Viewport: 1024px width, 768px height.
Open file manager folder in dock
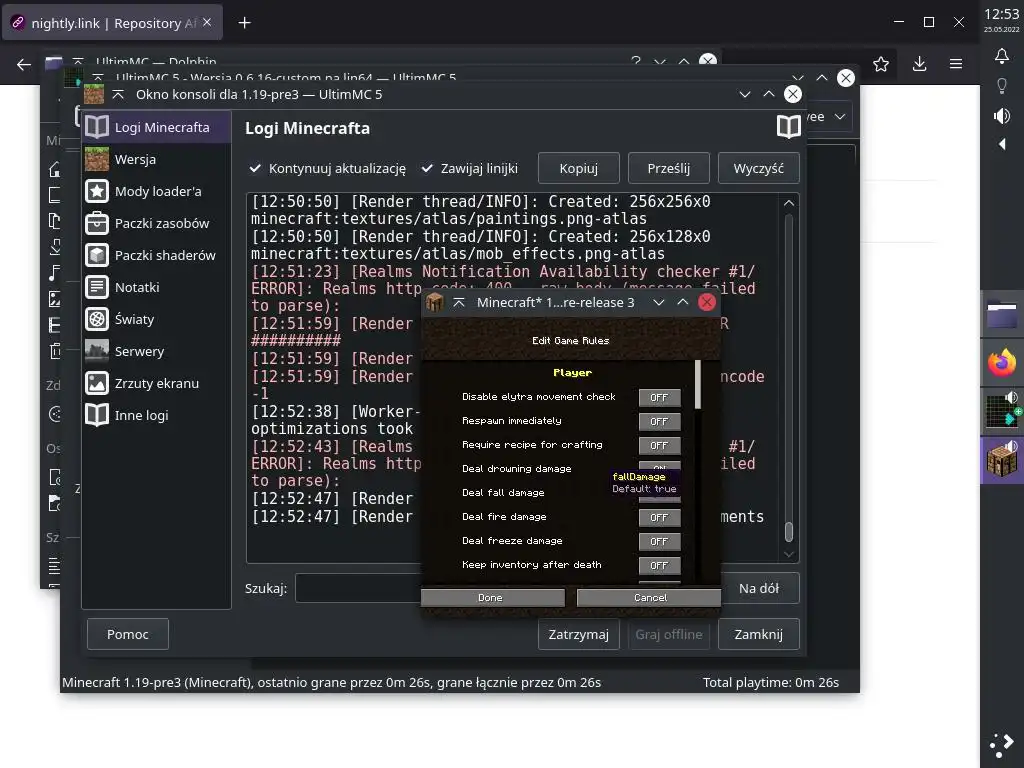click(1002, 315)
